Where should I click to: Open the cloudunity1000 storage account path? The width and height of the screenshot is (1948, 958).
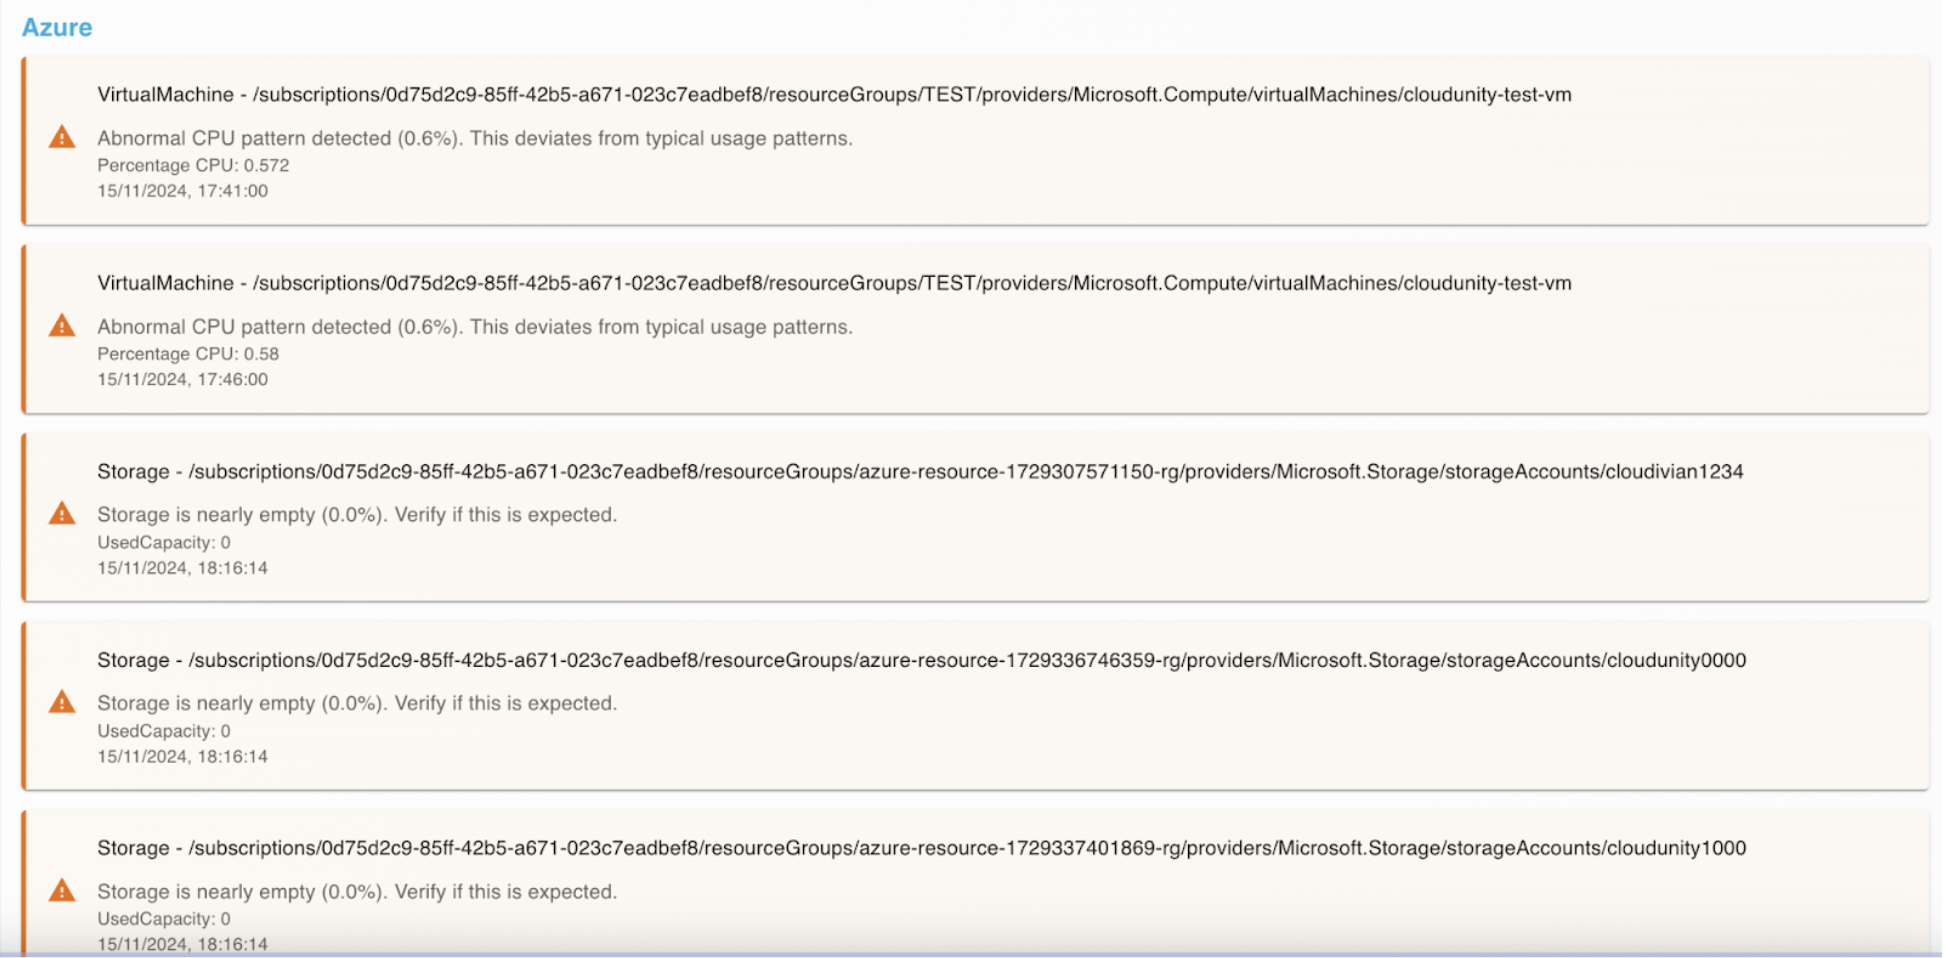[x=921, y=849]
